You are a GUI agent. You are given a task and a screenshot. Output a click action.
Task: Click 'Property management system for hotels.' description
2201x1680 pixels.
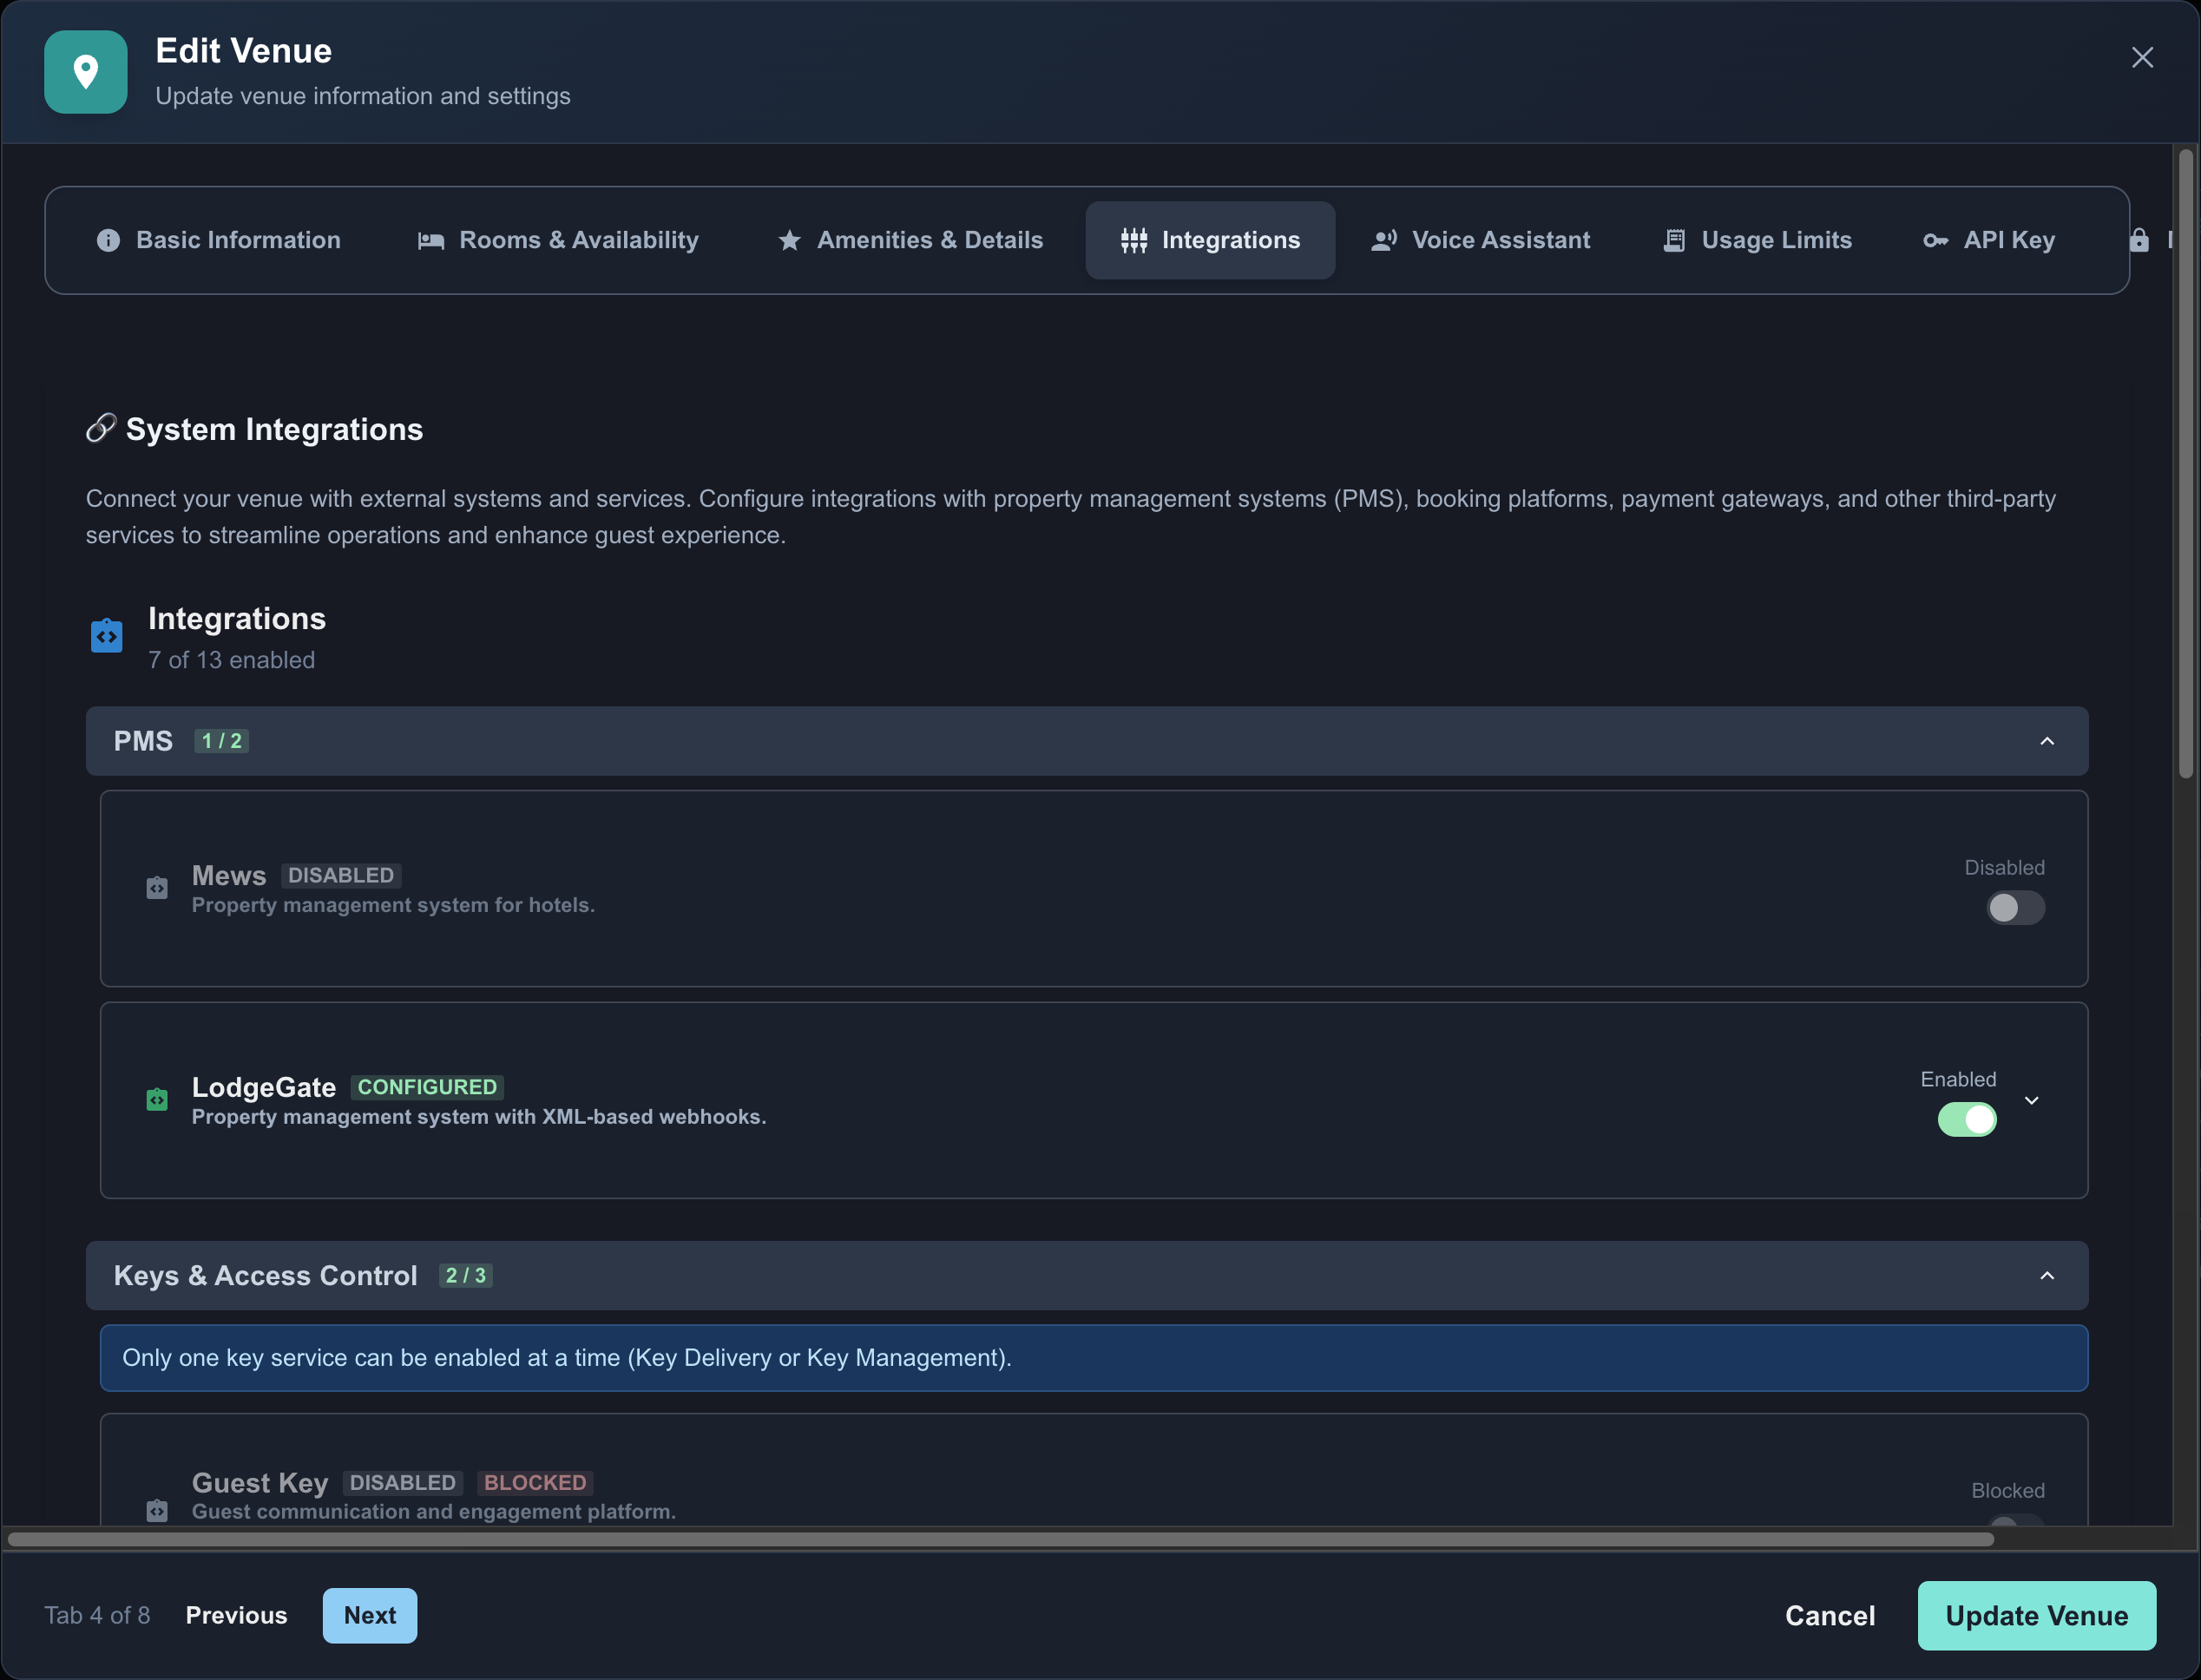point(393,905)
